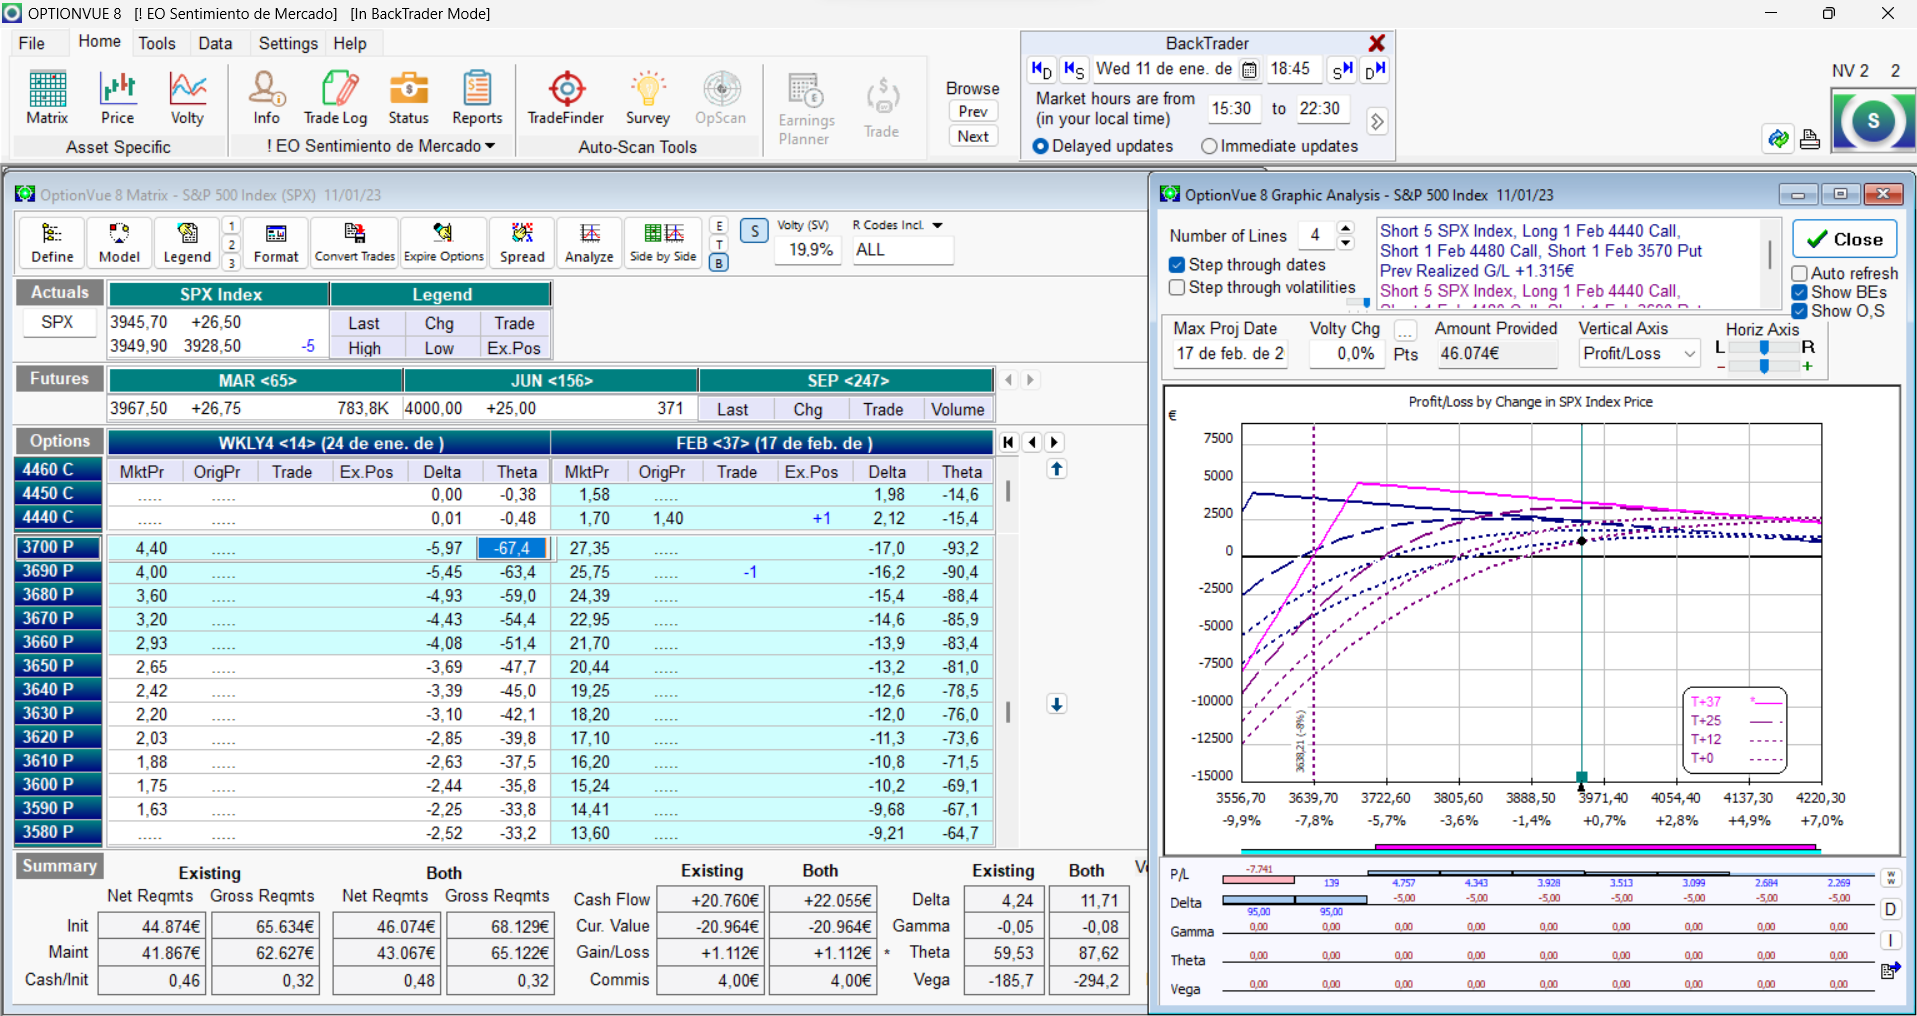Expand the EO Sentimiento de Mercado dropdown
Image resolution: width=1917 pixels, height=1016 pixels.
490,146
